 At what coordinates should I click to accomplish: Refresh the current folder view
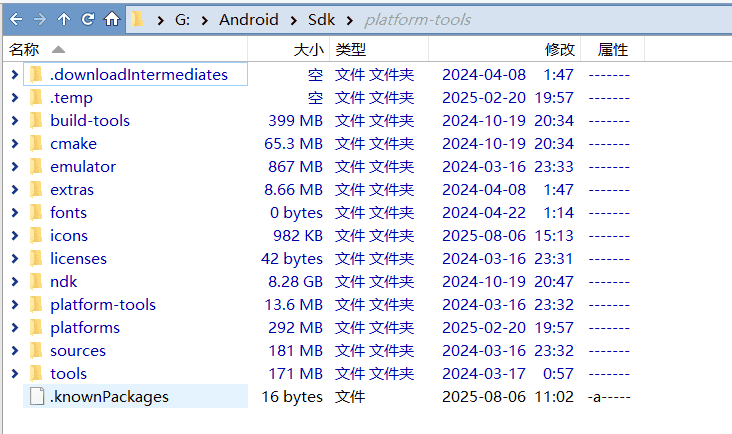click(x=88, y=19)
